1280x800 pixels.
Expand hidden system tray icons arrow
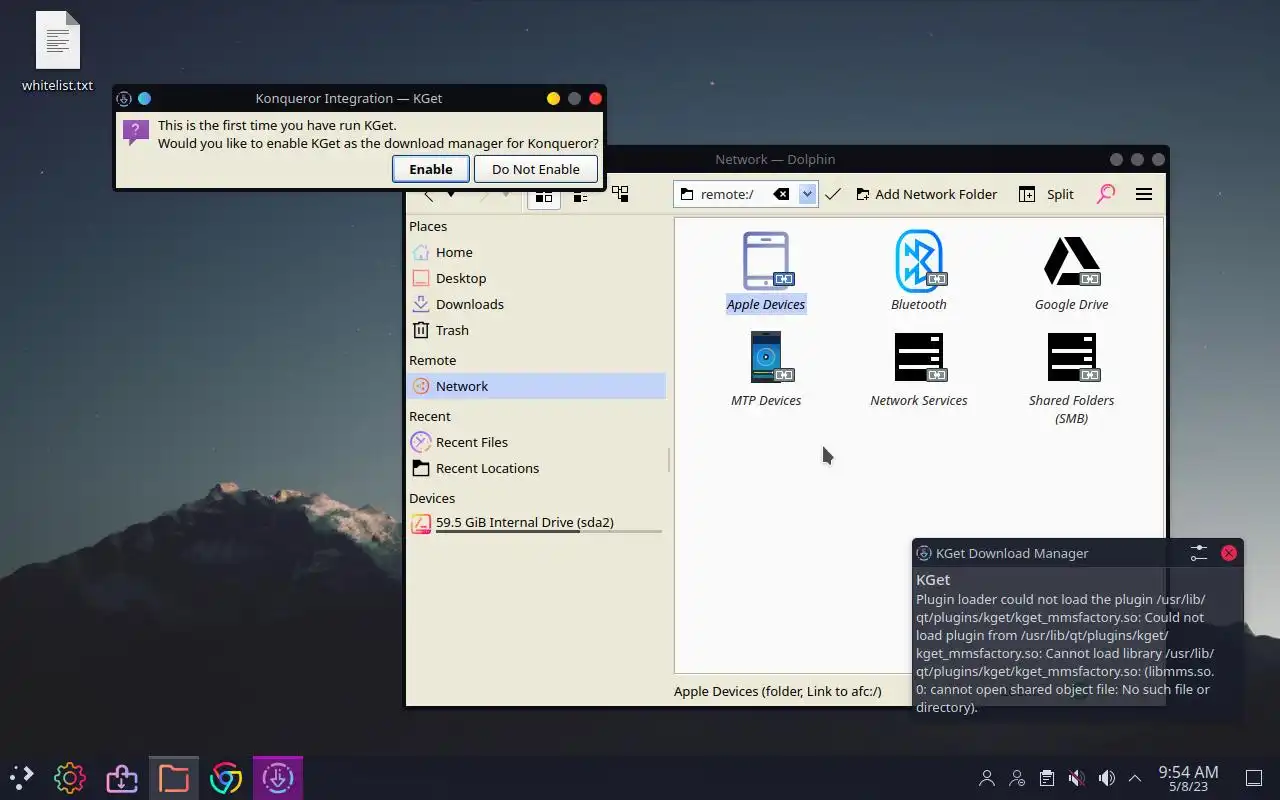pyautogui.click(x=1135, y=778)
